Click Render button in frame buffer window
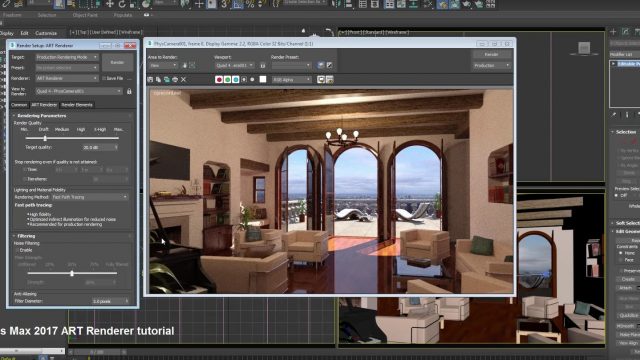Screen dimensions: 640x360 coord(491,54)
